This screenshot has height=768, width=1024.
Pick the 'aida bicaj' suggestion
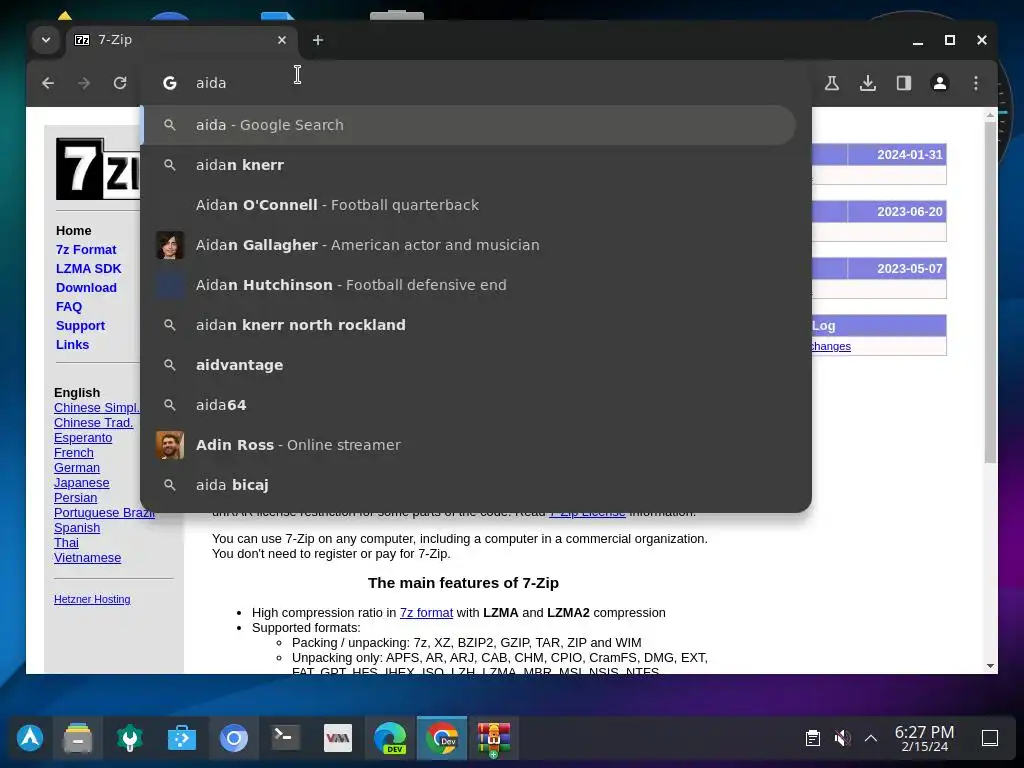click(468, 485)
